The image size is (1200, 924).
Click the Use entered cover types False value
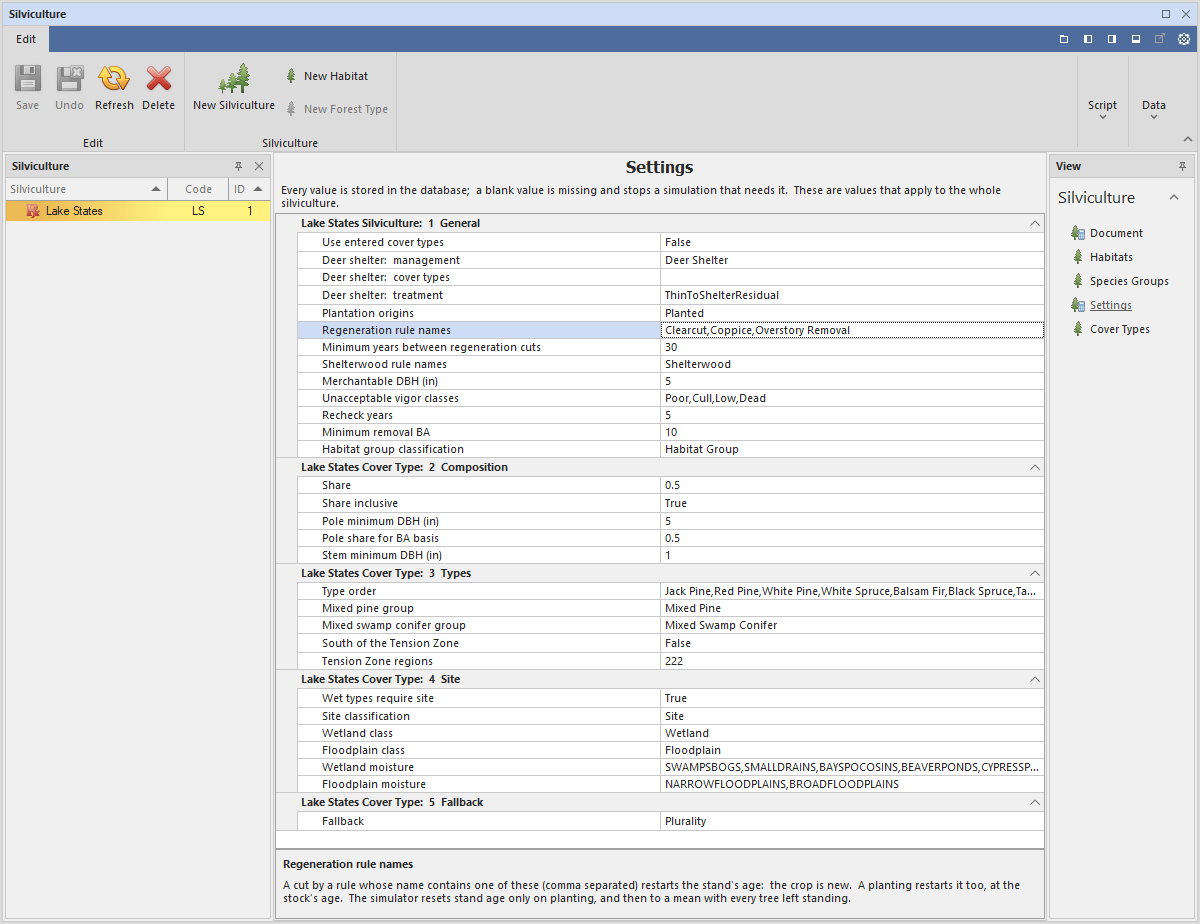pyautogui.click(x=852, y=242)
